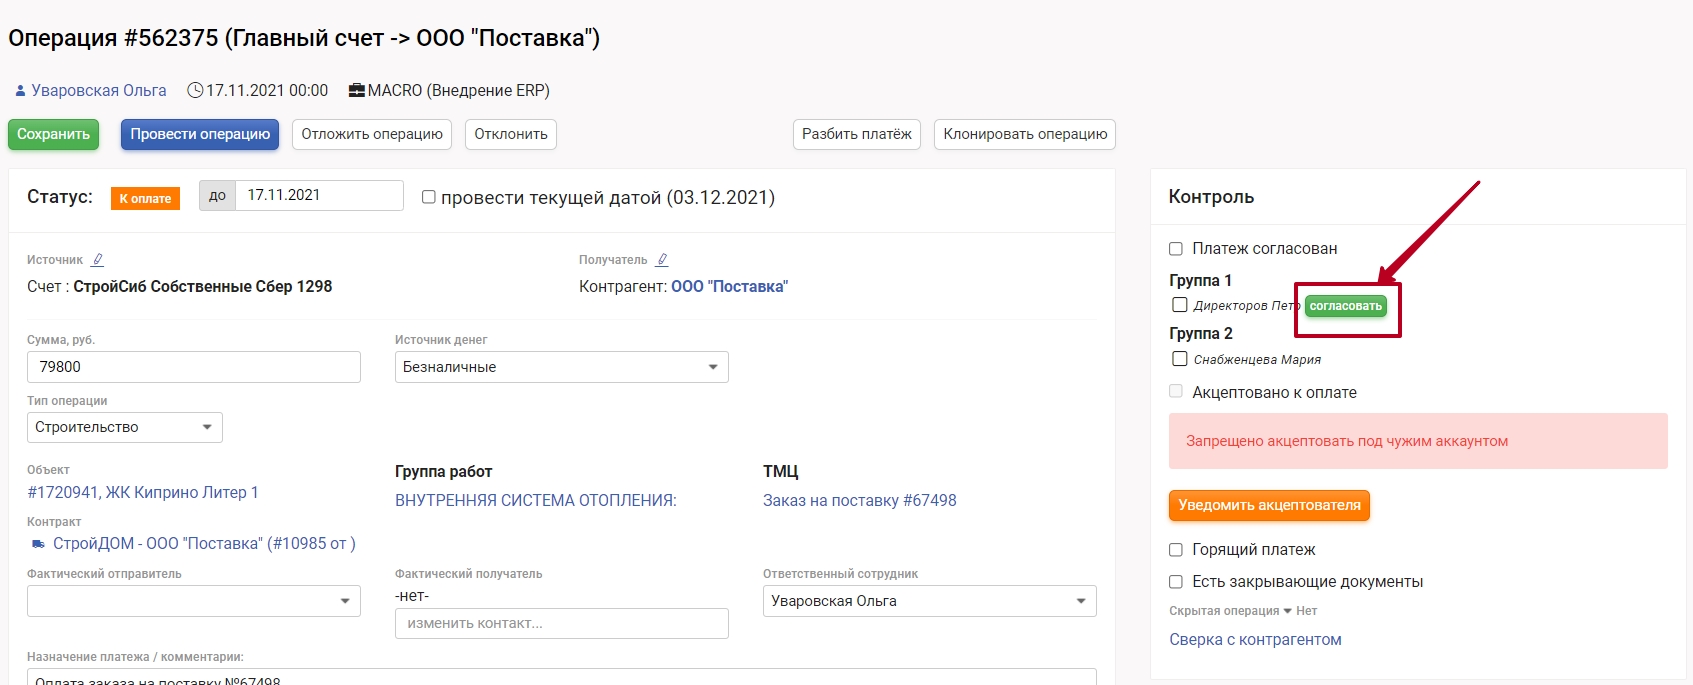This screenshot has height=685, width=1693.
Task: Enable the Платеж согласован checkbox
Action: 1176,249
